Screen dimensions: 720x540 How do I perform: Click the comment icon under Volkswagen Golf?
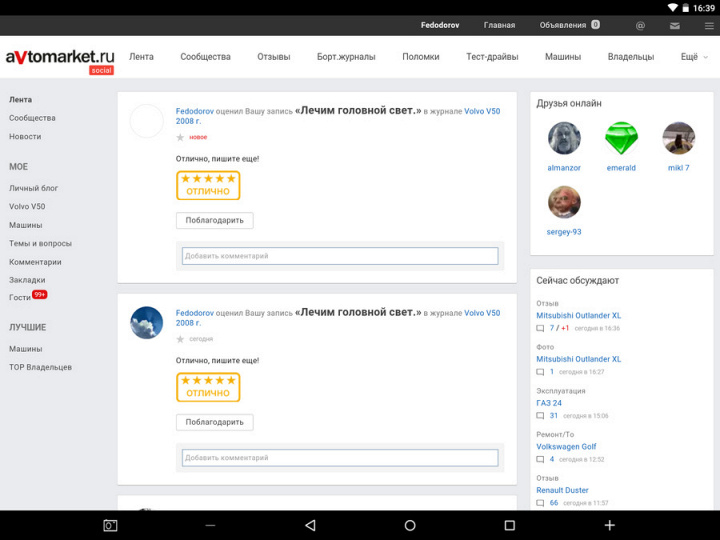pos(540,460)
